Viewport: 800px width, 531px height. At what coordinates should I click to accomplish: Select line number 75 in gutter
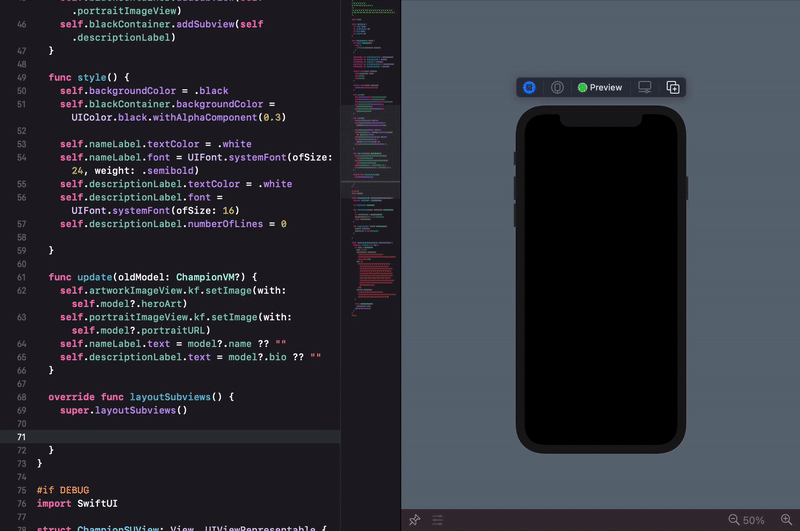(x=21, y=490)
